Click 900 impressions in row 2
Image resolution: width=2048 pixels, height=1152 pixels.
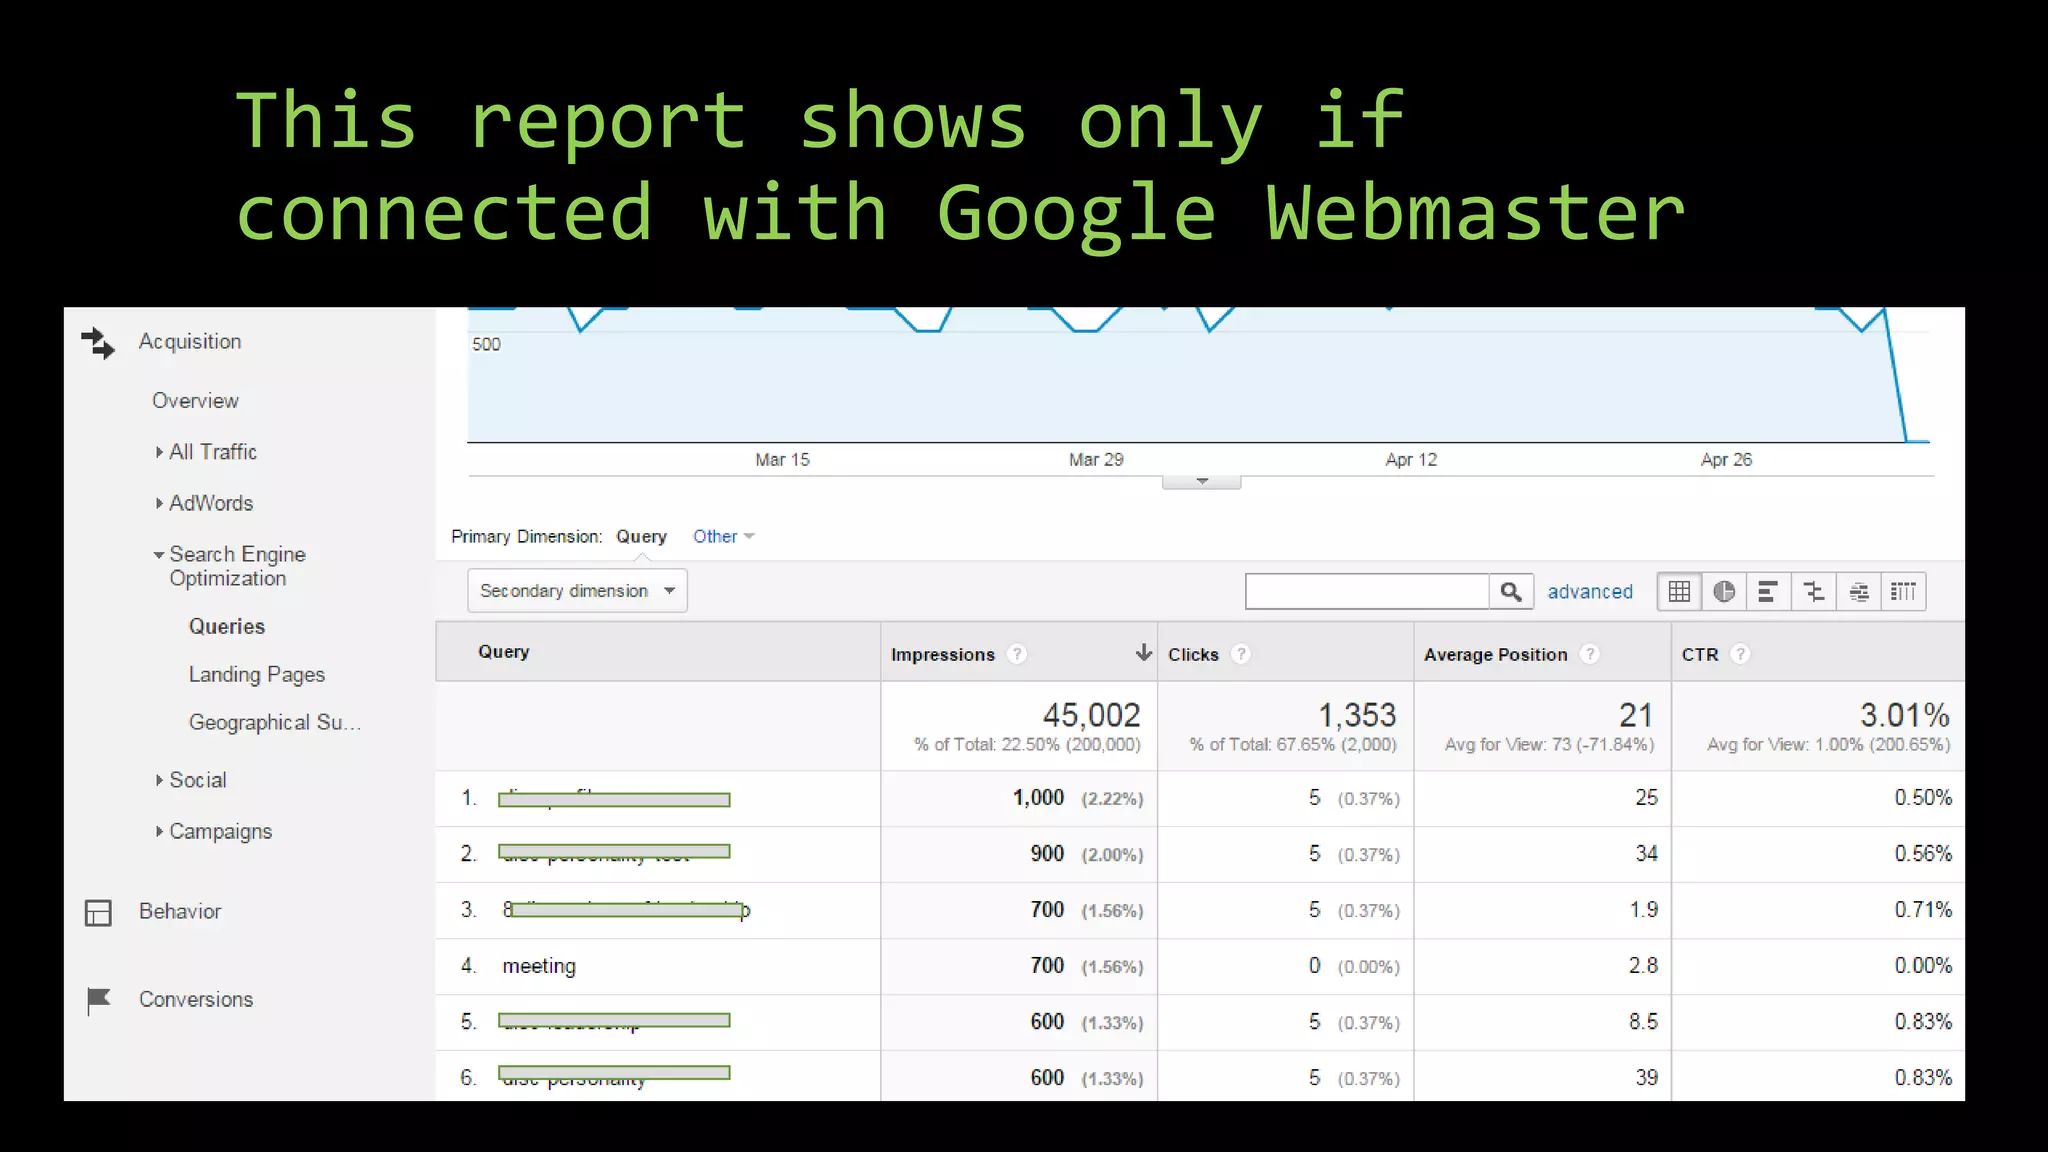[x=1047, y=854]
